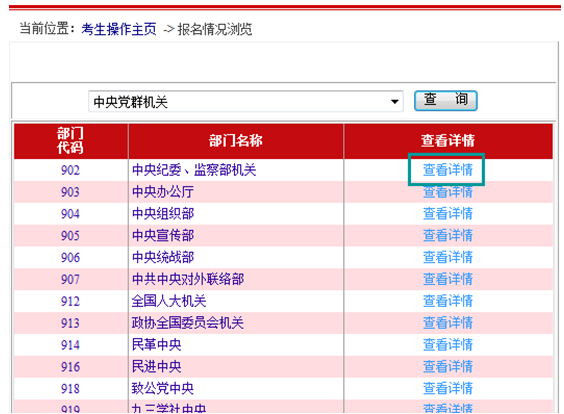Open 查看详情 for 致公党中央 row
The image size is (564, 414).
447,388
